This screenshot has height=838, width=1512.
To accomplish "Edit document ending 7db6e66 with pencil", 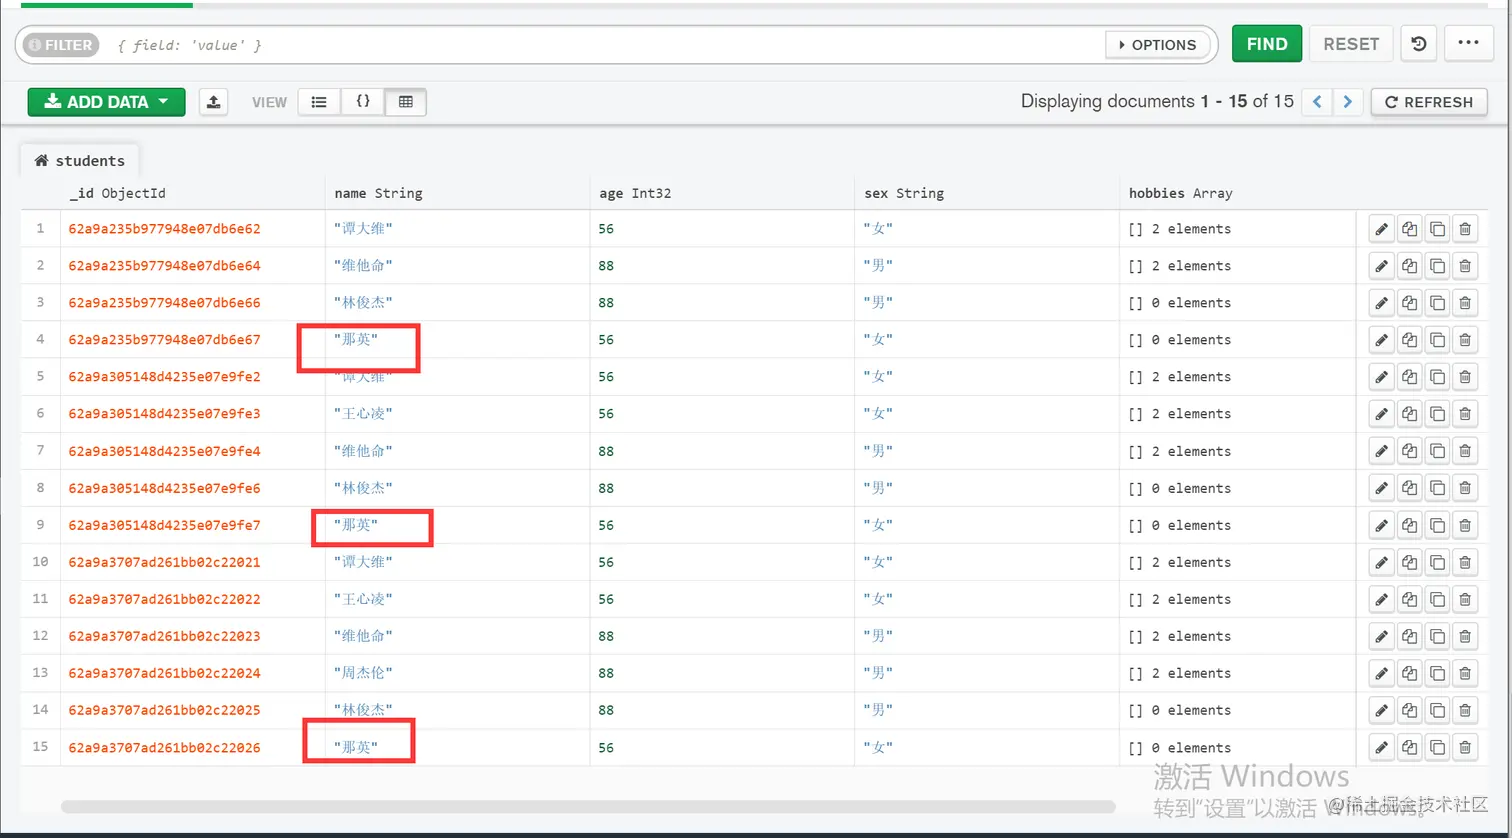I will pyautogui.click(x=1381, y=303).
